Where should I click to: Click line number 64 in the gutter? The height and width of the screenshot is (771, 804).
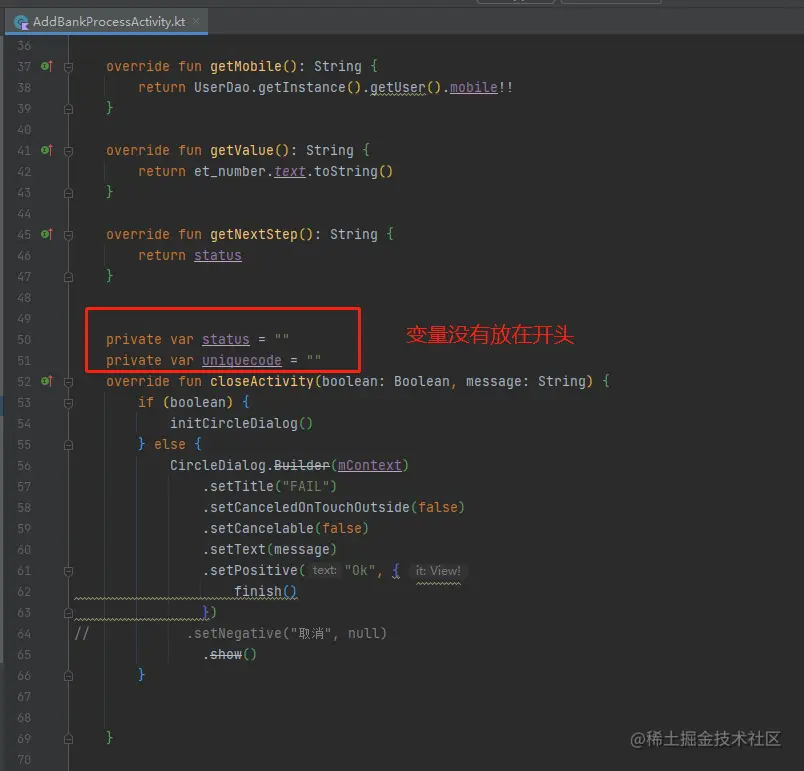(24, 634)
